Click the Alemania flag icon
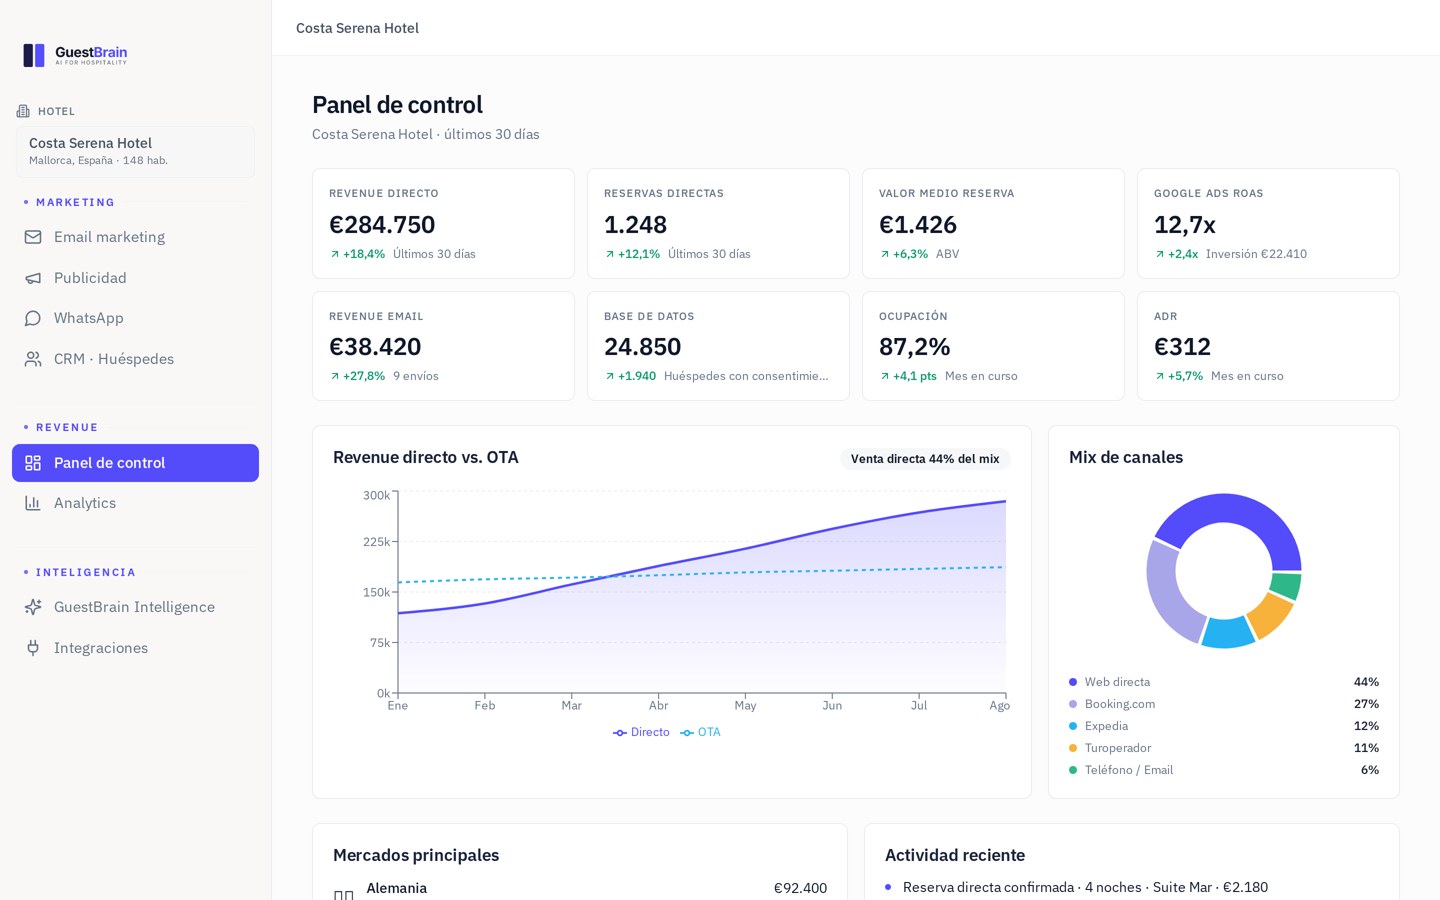 pos(343,894)
